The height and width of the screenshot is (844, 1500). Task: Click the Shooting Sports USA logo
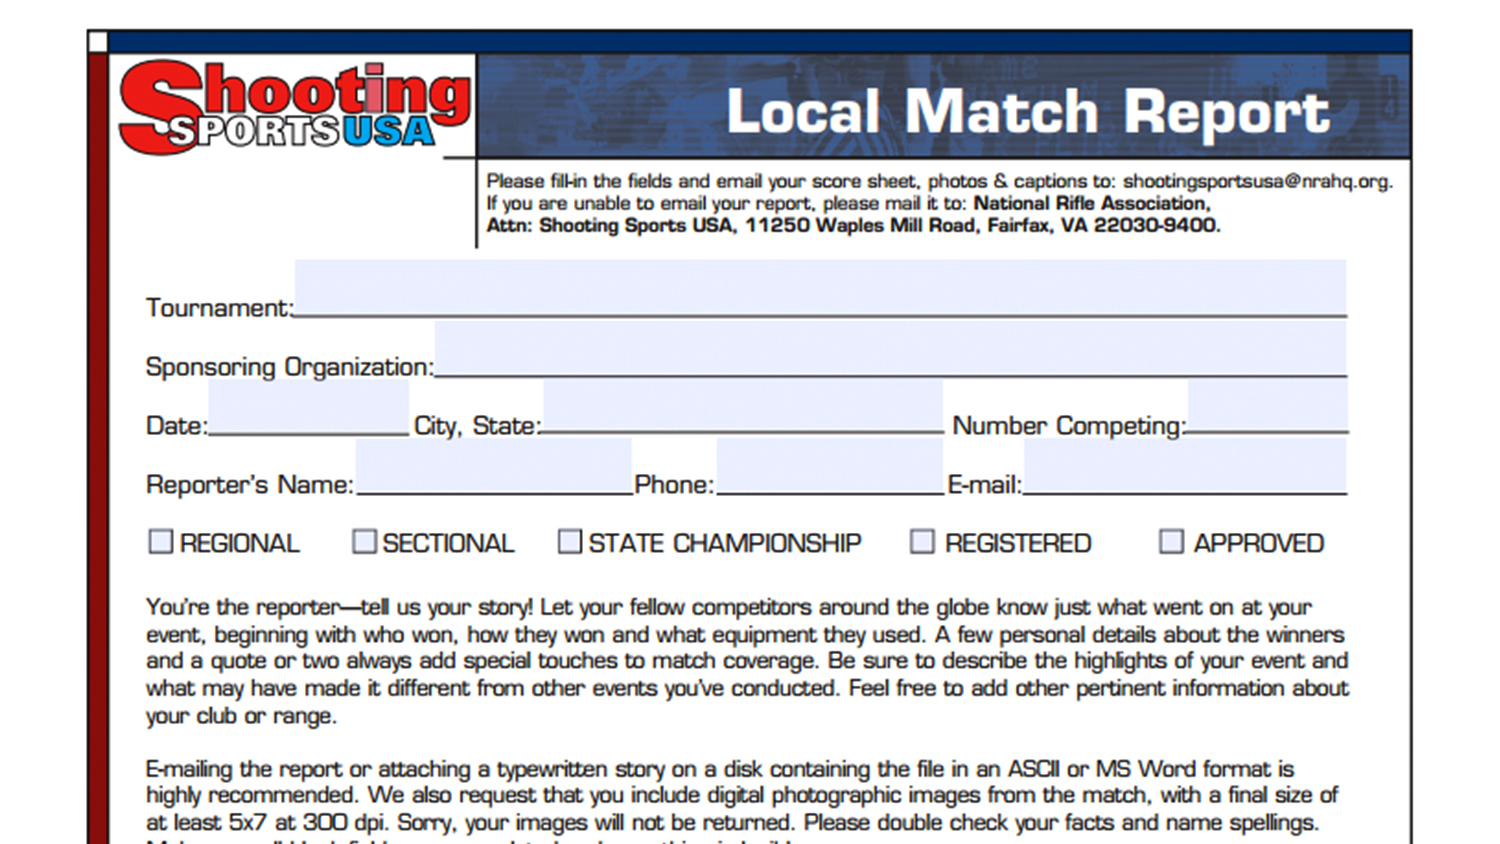coord(294,108)
